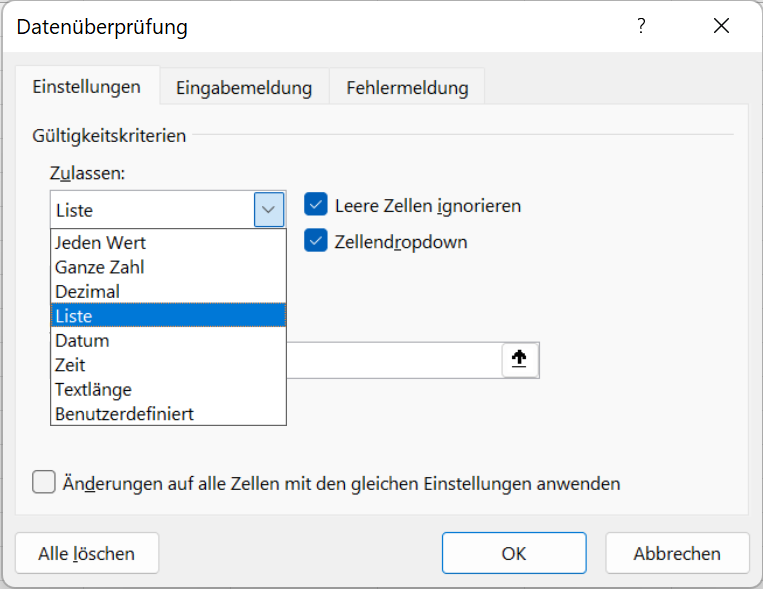The width and height of the screenshot is (763, 589).
Task: Click inside the source input field
Action: (x=394, y=360)
